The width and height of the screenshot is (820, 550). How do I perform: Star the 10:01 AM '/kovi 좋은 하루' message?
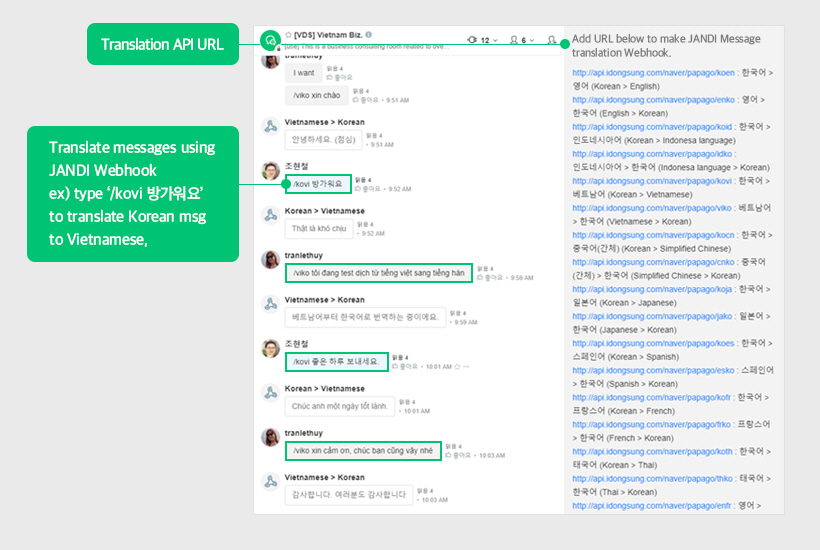pos(457,366)
